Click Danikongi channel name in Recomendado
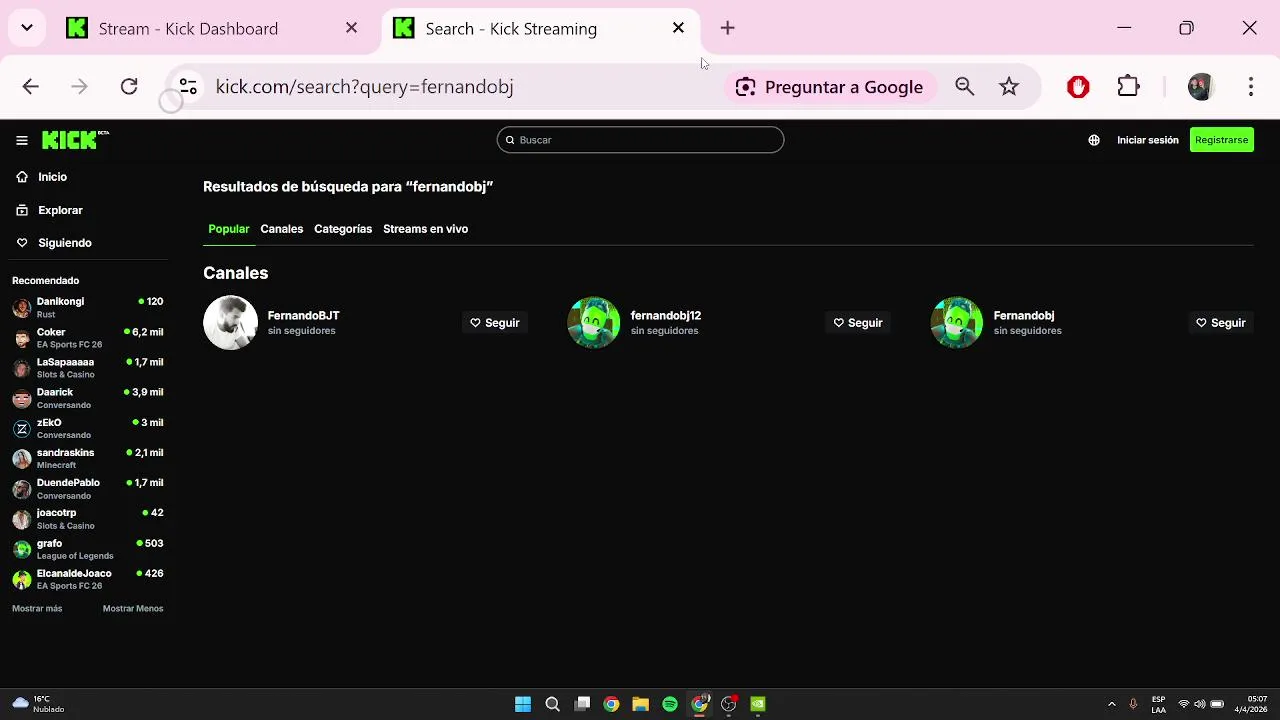Viewport: 1280px width, 720px height. (60, 301)
